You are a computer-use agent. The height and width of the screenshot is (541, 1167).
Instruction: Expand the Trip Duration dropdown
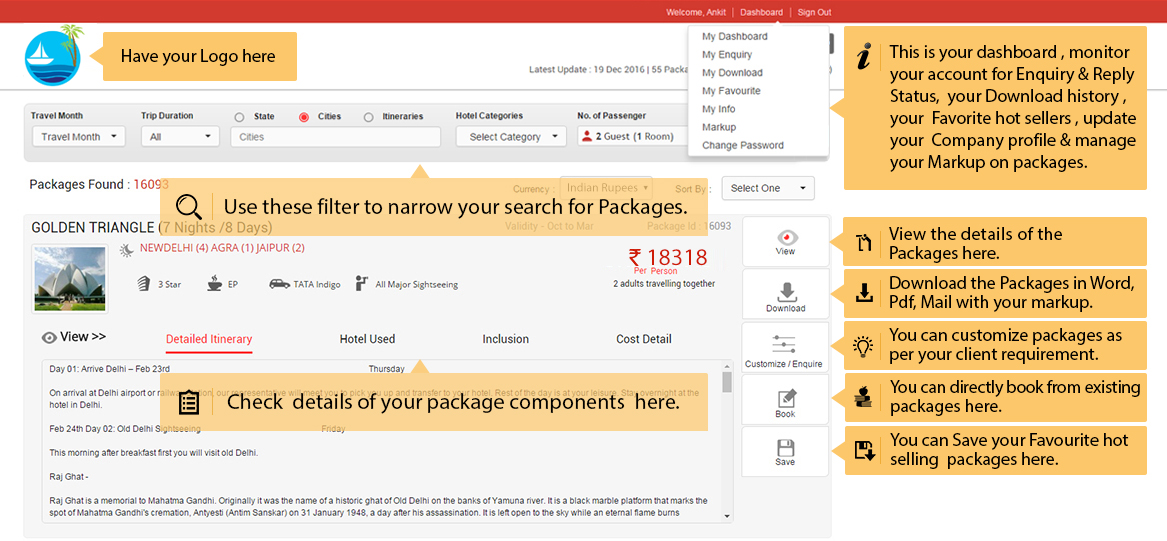180,137
